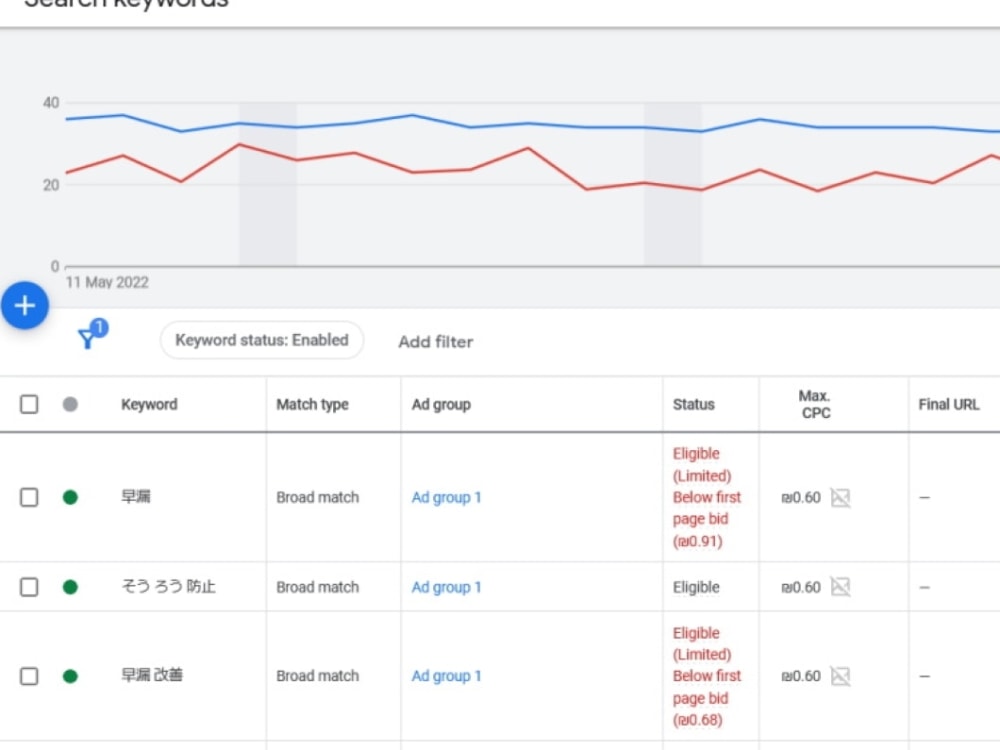Viewport: 1000px width, 750px height.
Task: Check the box for keyword 早漏
Action: point(29,497)
